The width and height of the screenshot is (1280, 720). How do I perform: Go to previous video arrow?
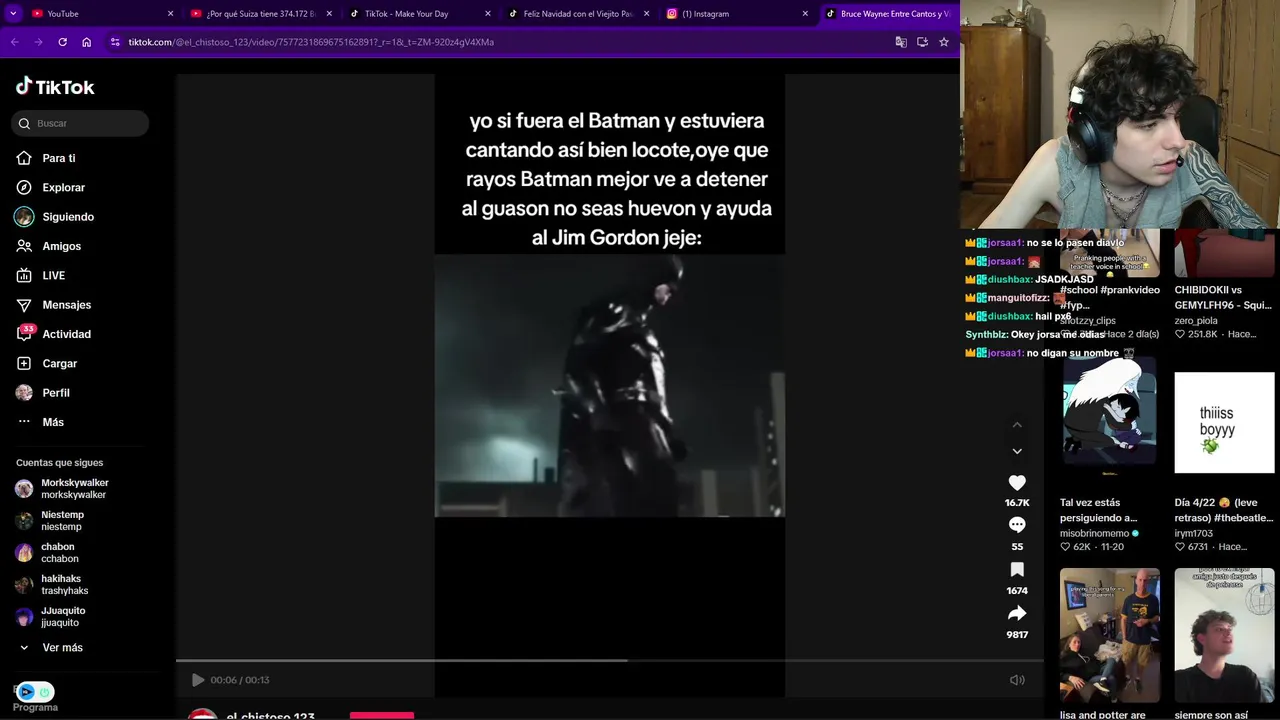point(1017,425)
